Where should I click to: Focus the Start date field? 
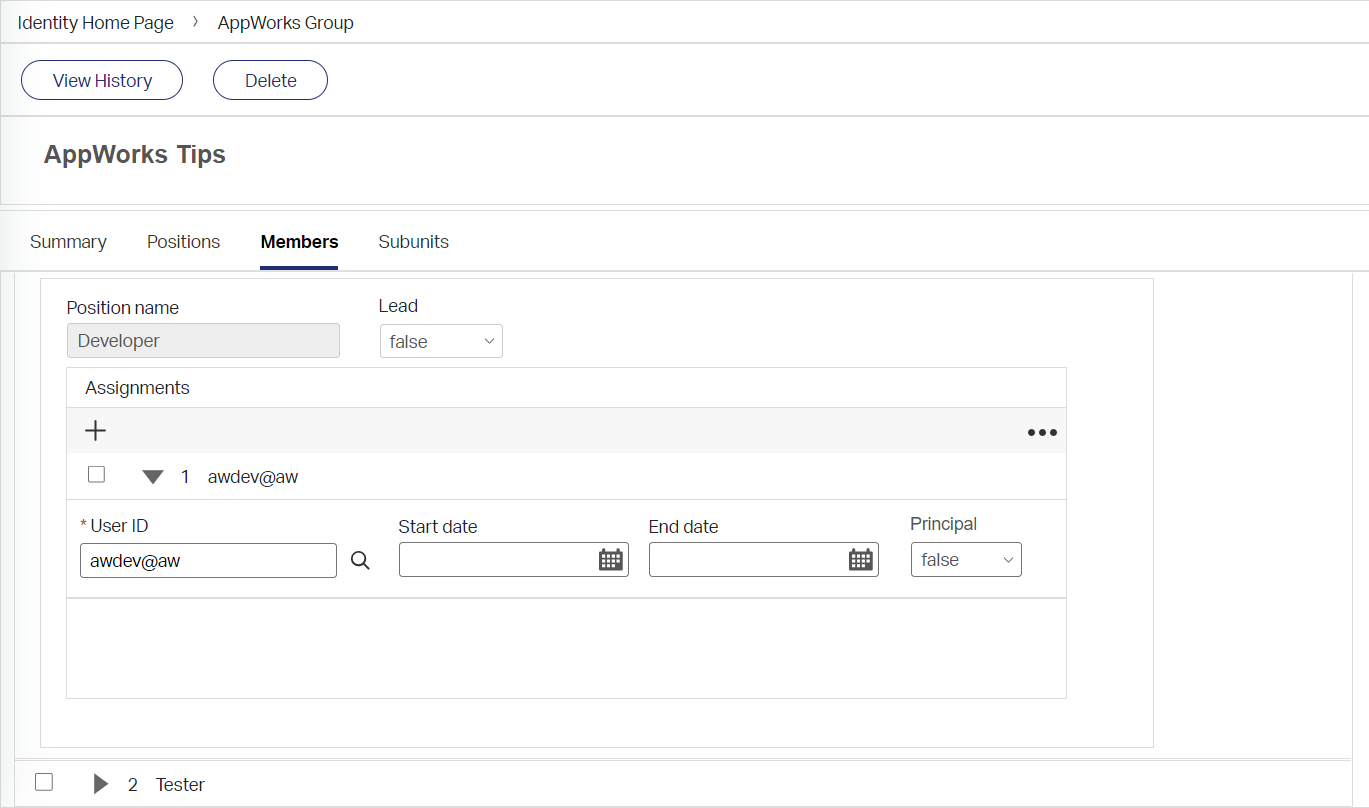(x=514, y=560)
